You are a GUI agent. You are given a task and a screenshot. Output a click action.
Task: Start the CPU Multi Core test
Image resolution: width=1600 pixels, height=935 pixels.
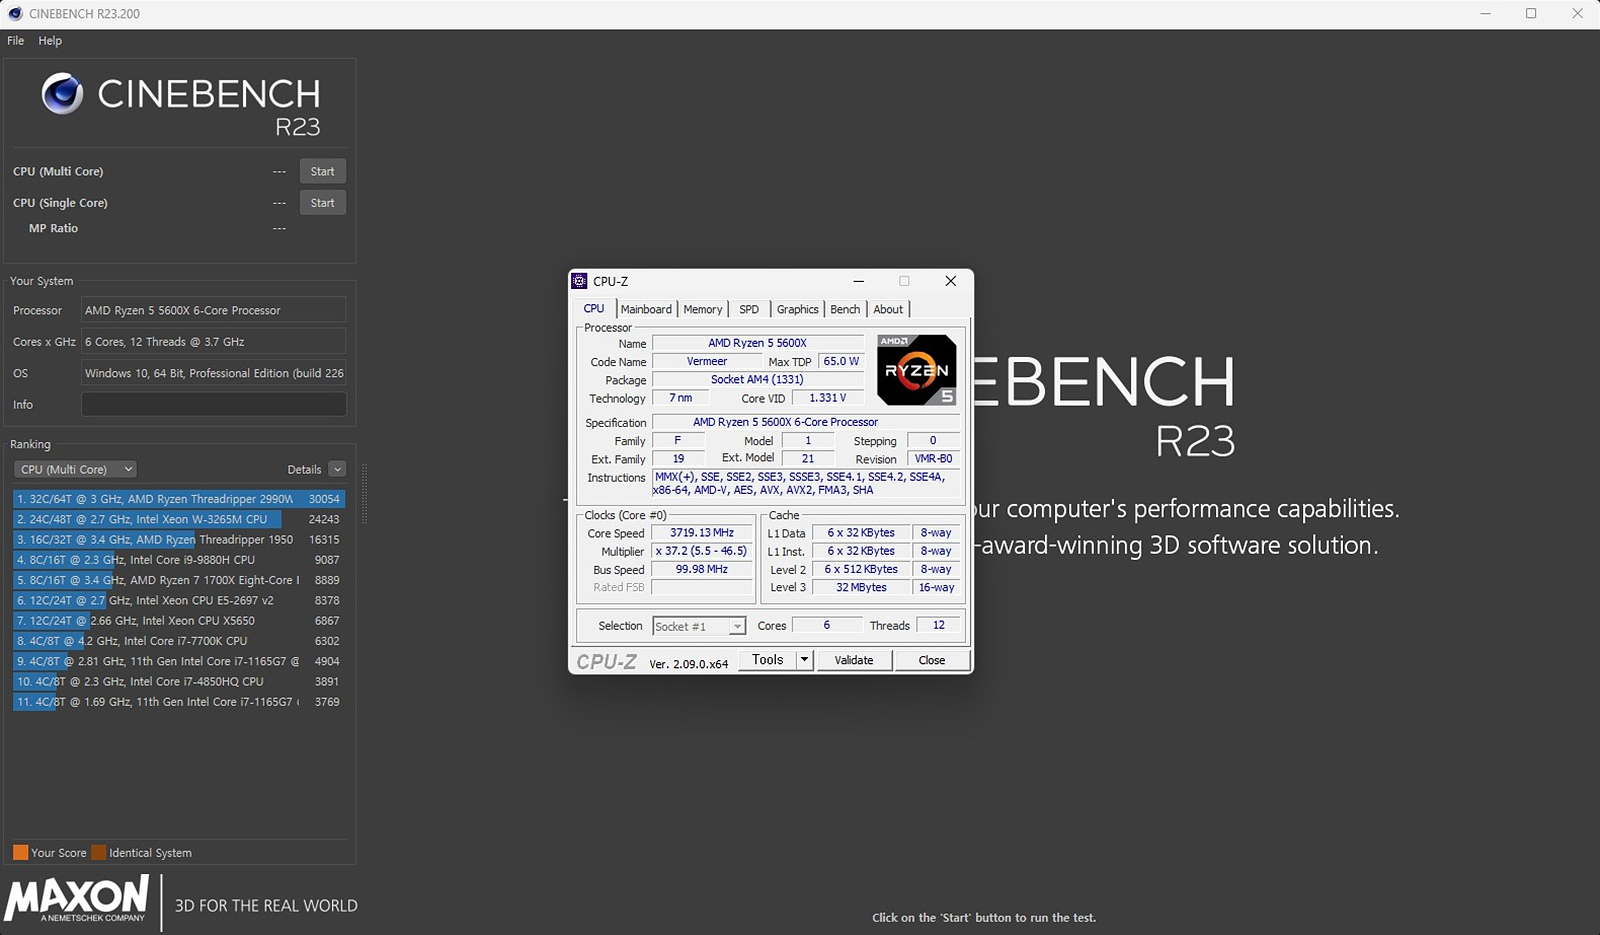pos(322,172)
